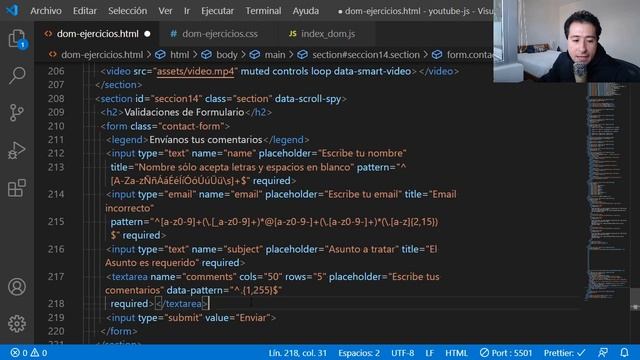This screenshot has height=360, width=640.
Task: Open the Explorer panel icon
Action: 17,38
